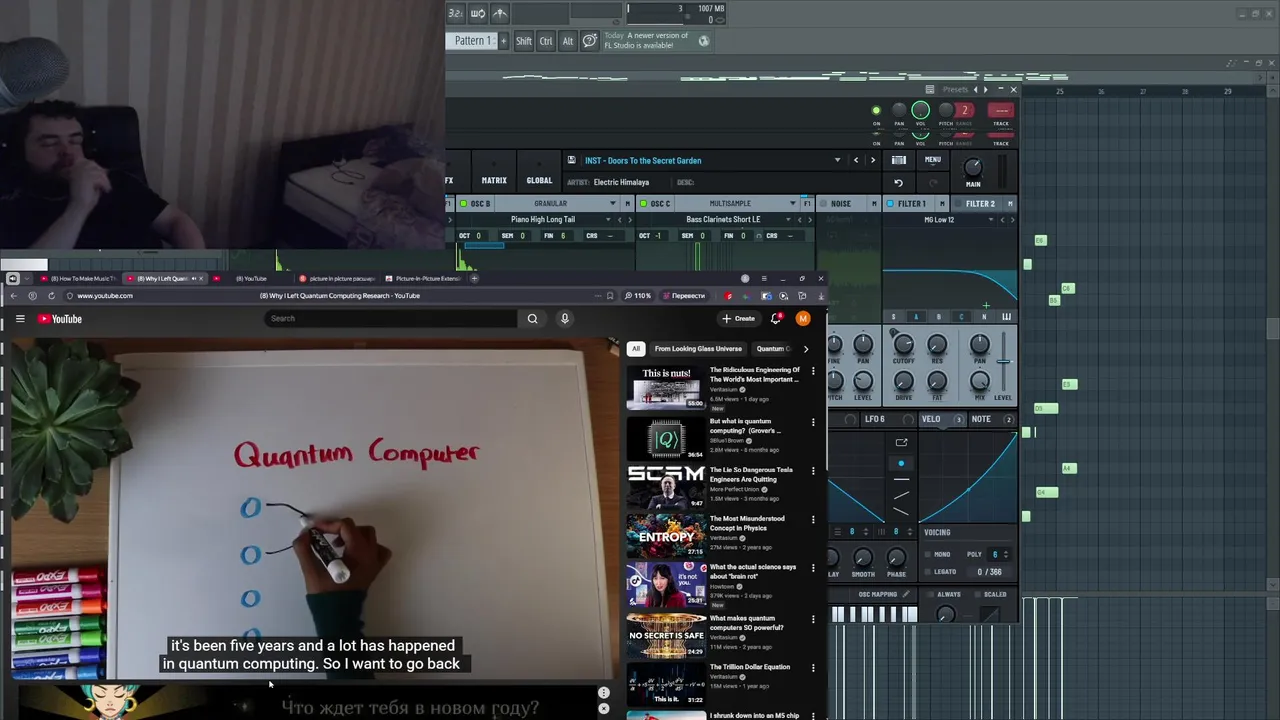Image resolution: width=1280 pixels, height=720 pixels.
Task: Toggle the OSC C enable light
Action: click(643, 204)
